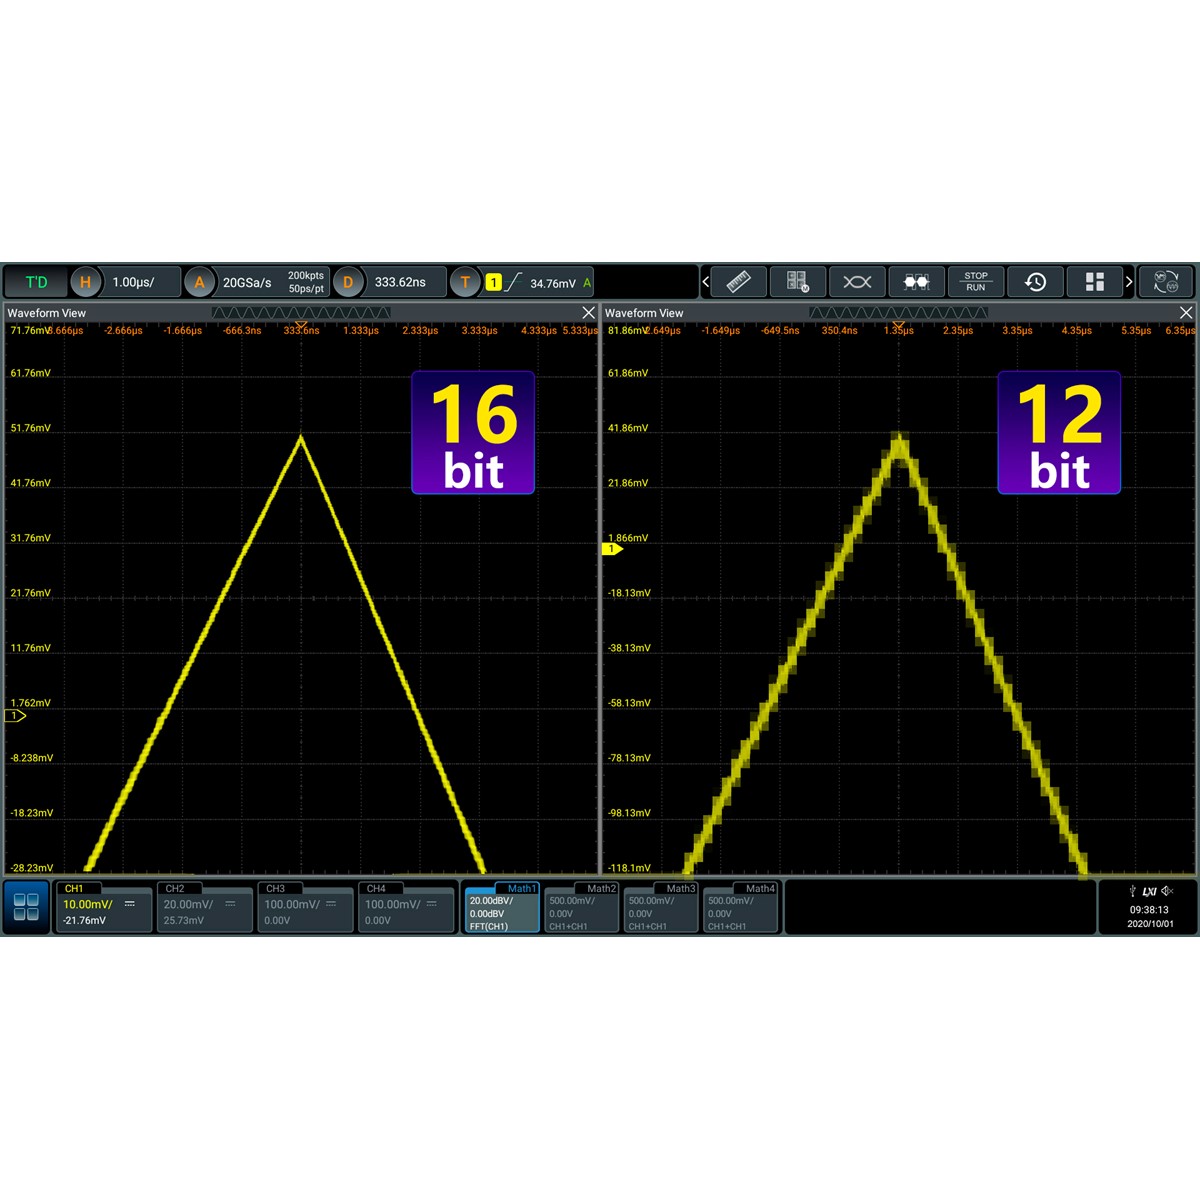The height and width of the screenshot is (1200, 1200).
Task: Click the T'D trigger status button
Action: coord(36,282)
